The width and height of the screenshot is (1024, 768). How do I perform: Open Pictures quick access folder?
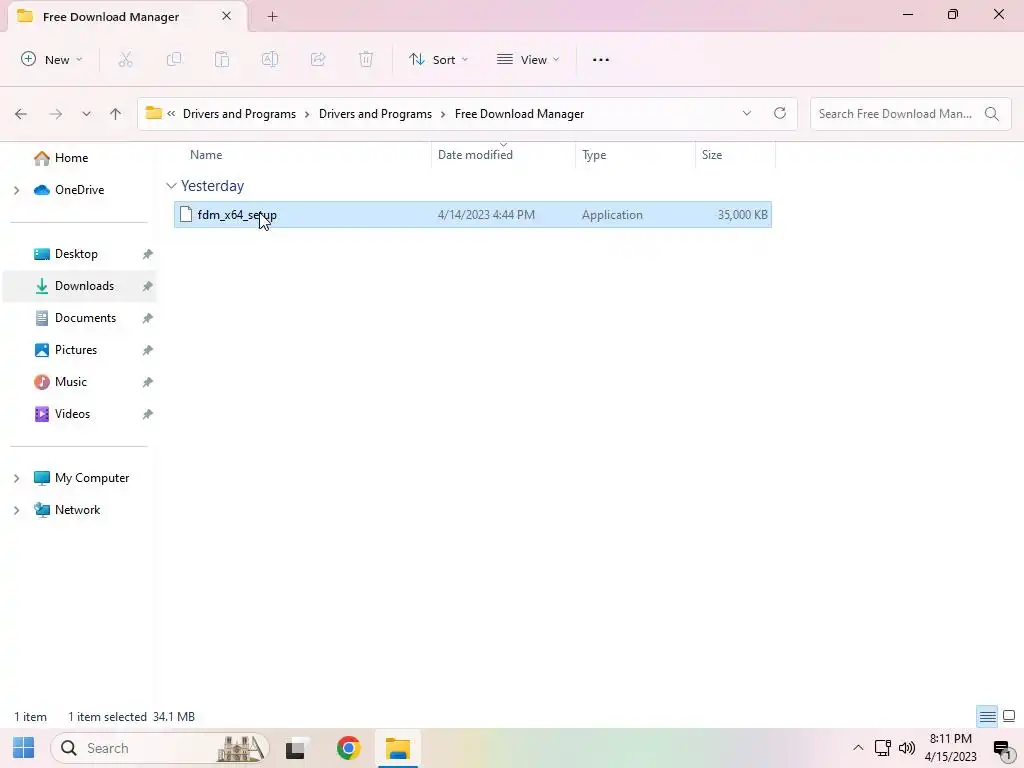[x=76, y=349]
